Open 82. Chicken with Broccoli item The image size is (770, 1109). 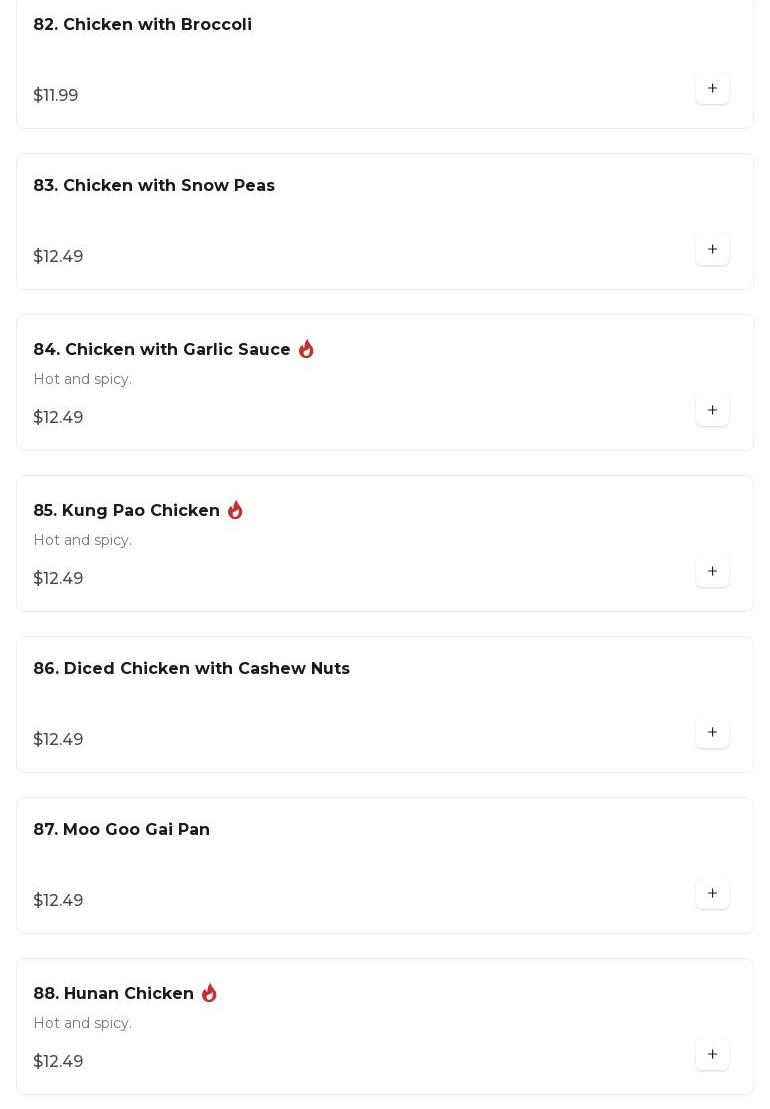(143, 24)
